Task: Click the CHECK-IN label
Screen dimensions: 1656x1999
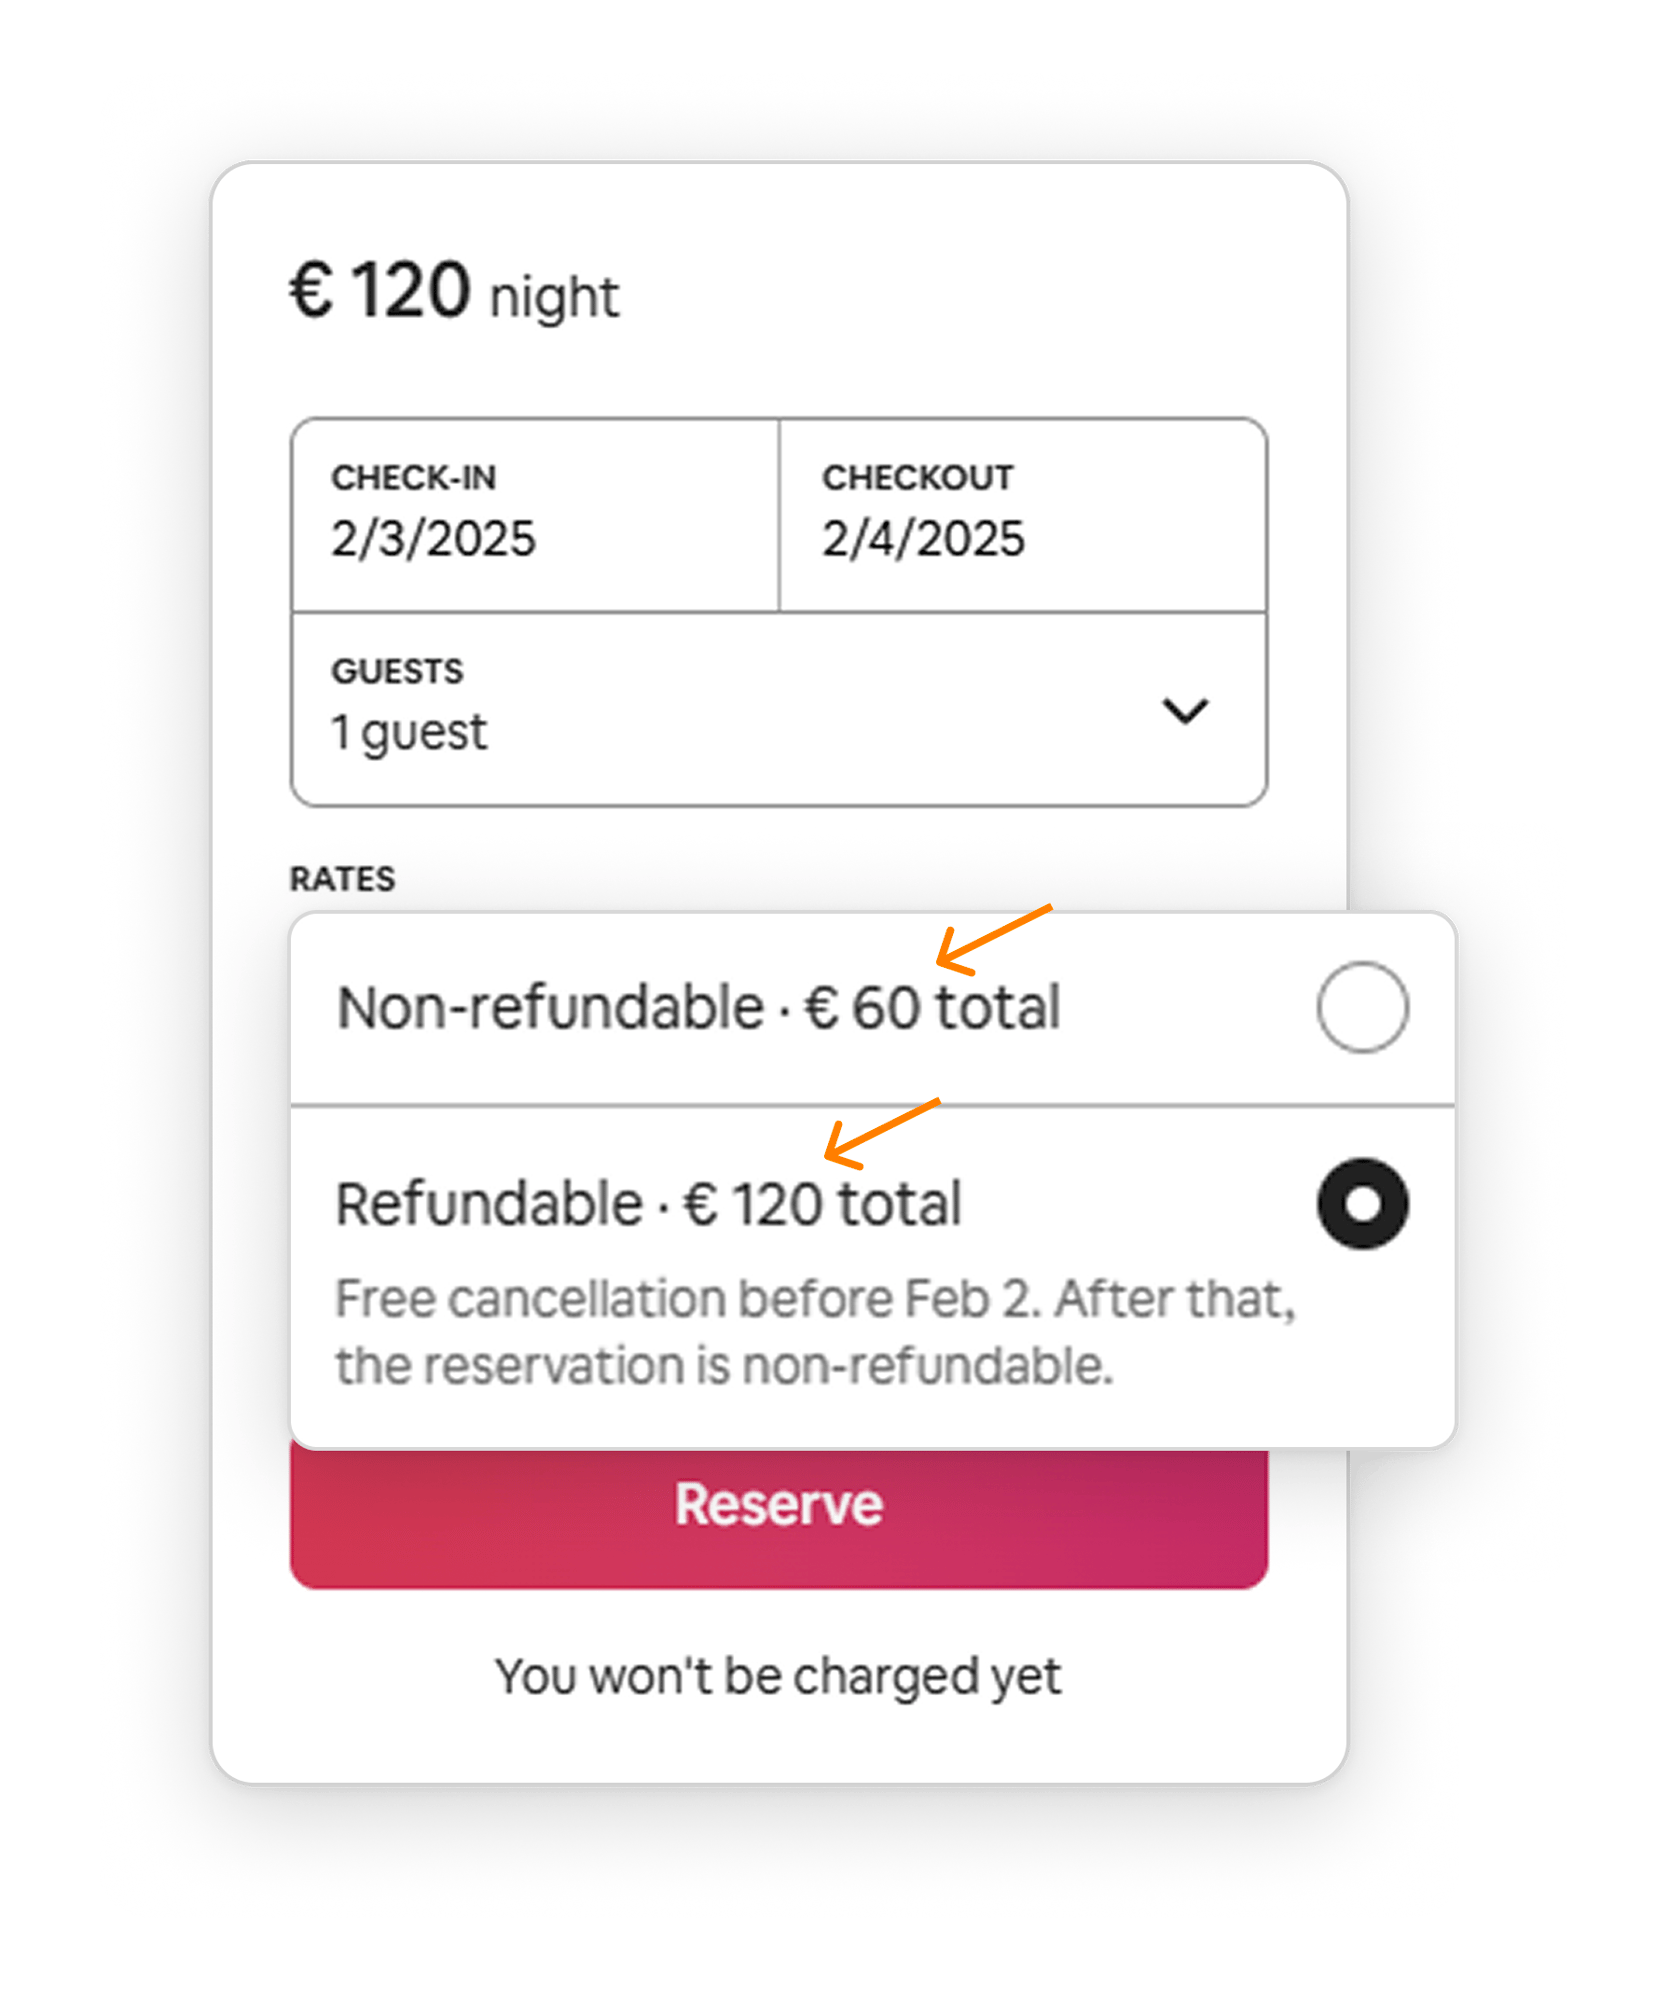Action: pos(413,478)
